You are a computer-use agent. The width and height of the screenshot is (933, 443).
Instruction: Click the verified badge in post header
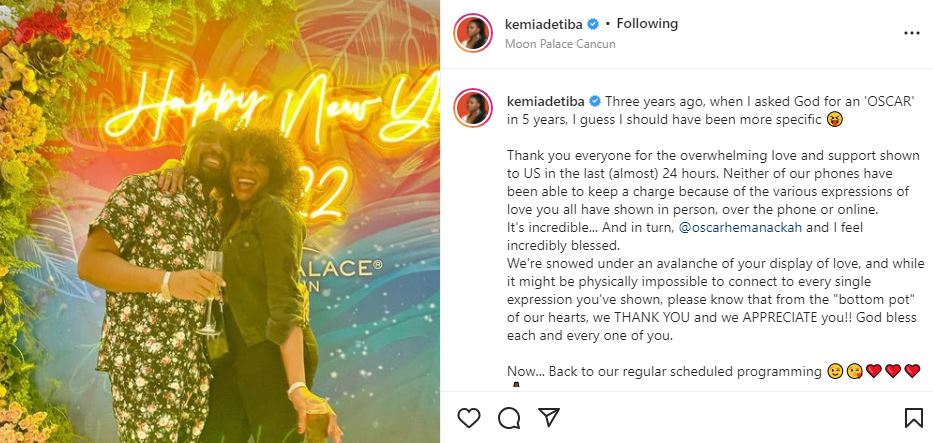[592, 24]
